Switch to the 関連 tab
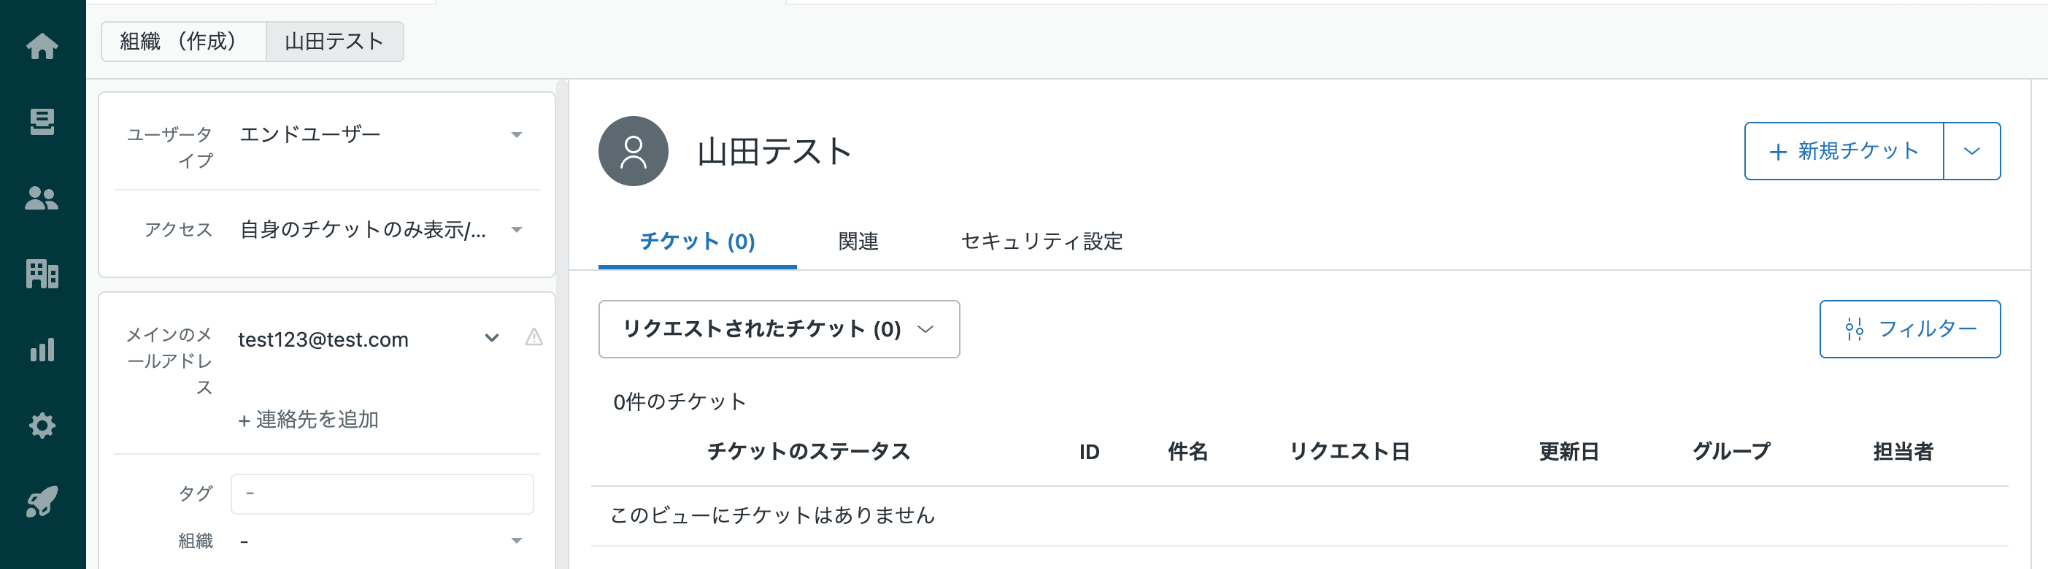Screen dimensions: 2048x569 pos(858,241)
